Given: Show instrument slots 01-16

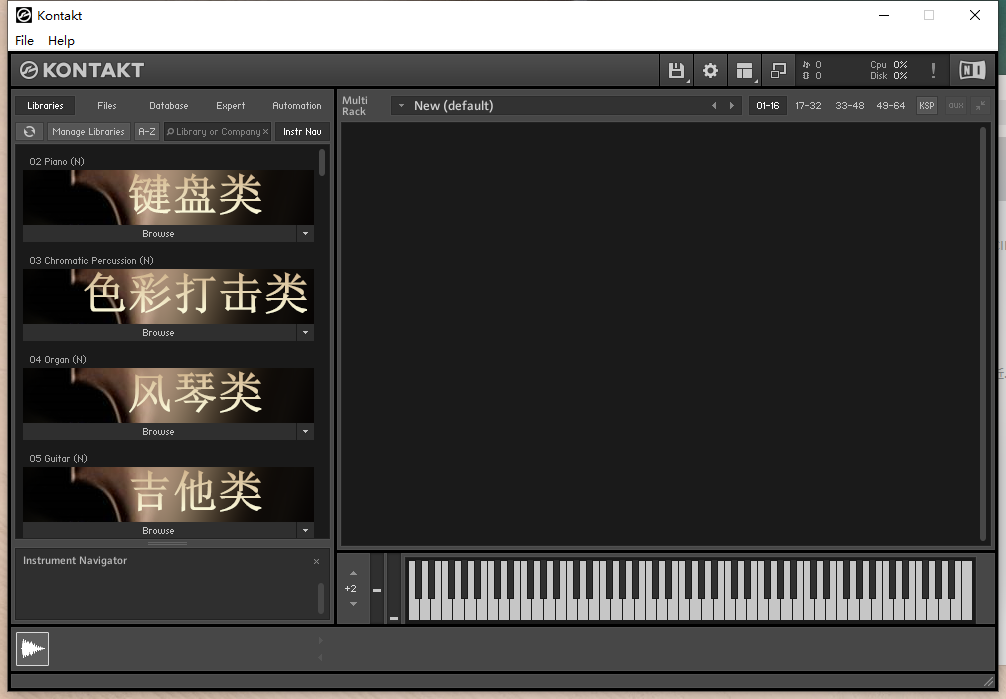Looking at the screenshot, I should 767,106.
